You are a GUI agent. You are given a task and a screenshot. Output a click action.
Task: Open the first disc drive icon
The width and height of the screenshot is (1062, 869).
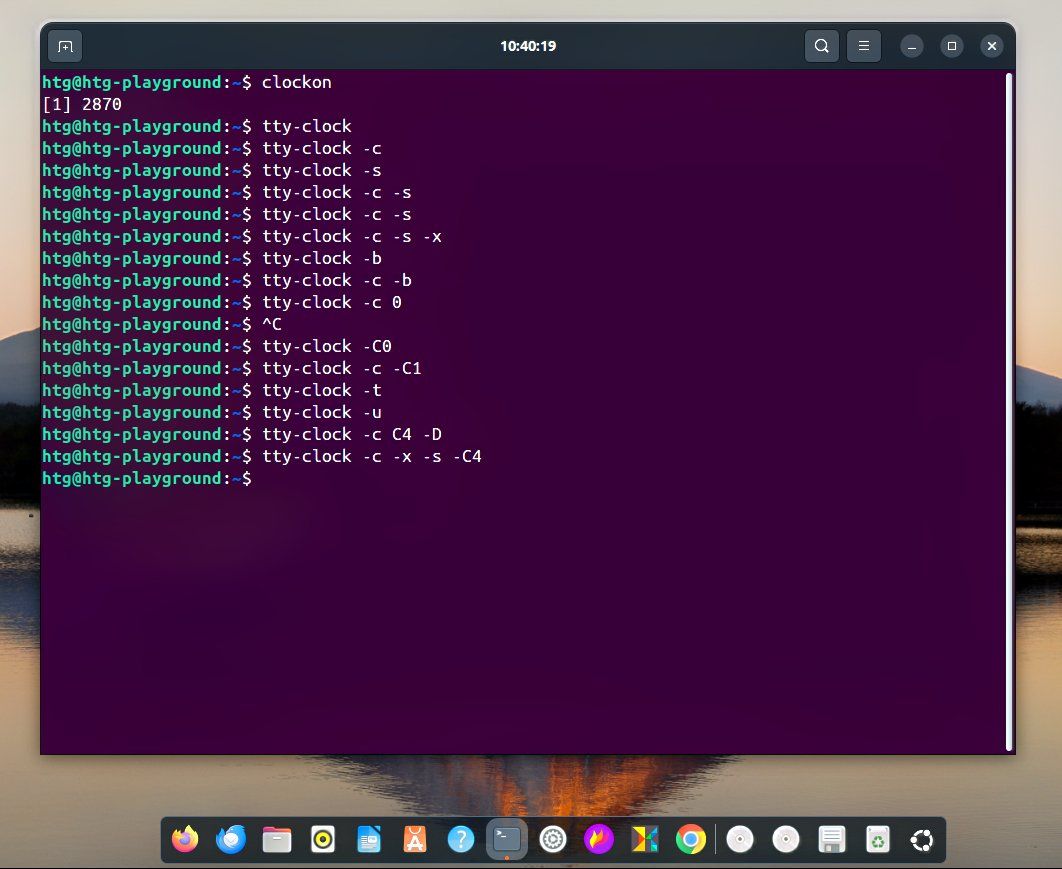(740, 840)
